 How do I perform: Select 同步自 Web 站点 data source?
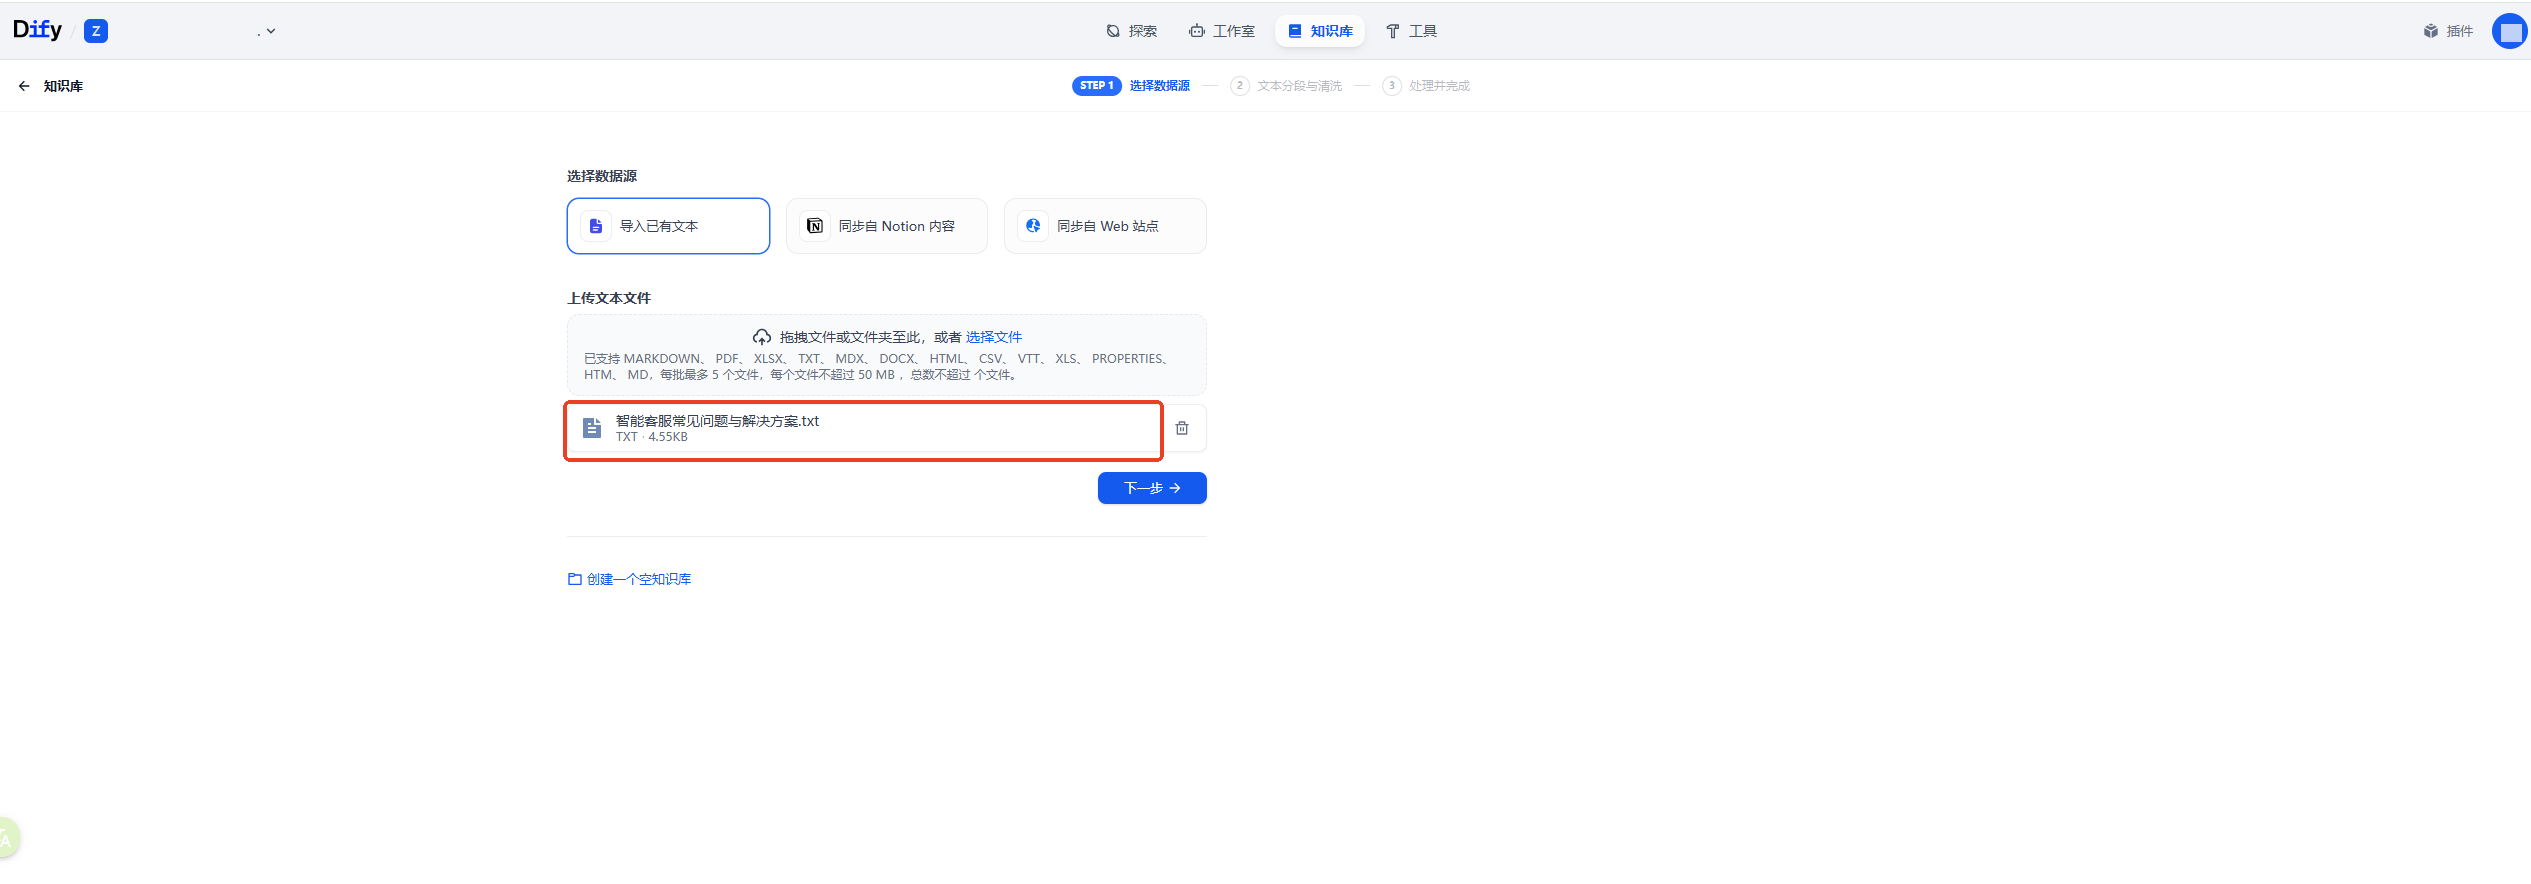[x=1105, y=226]
